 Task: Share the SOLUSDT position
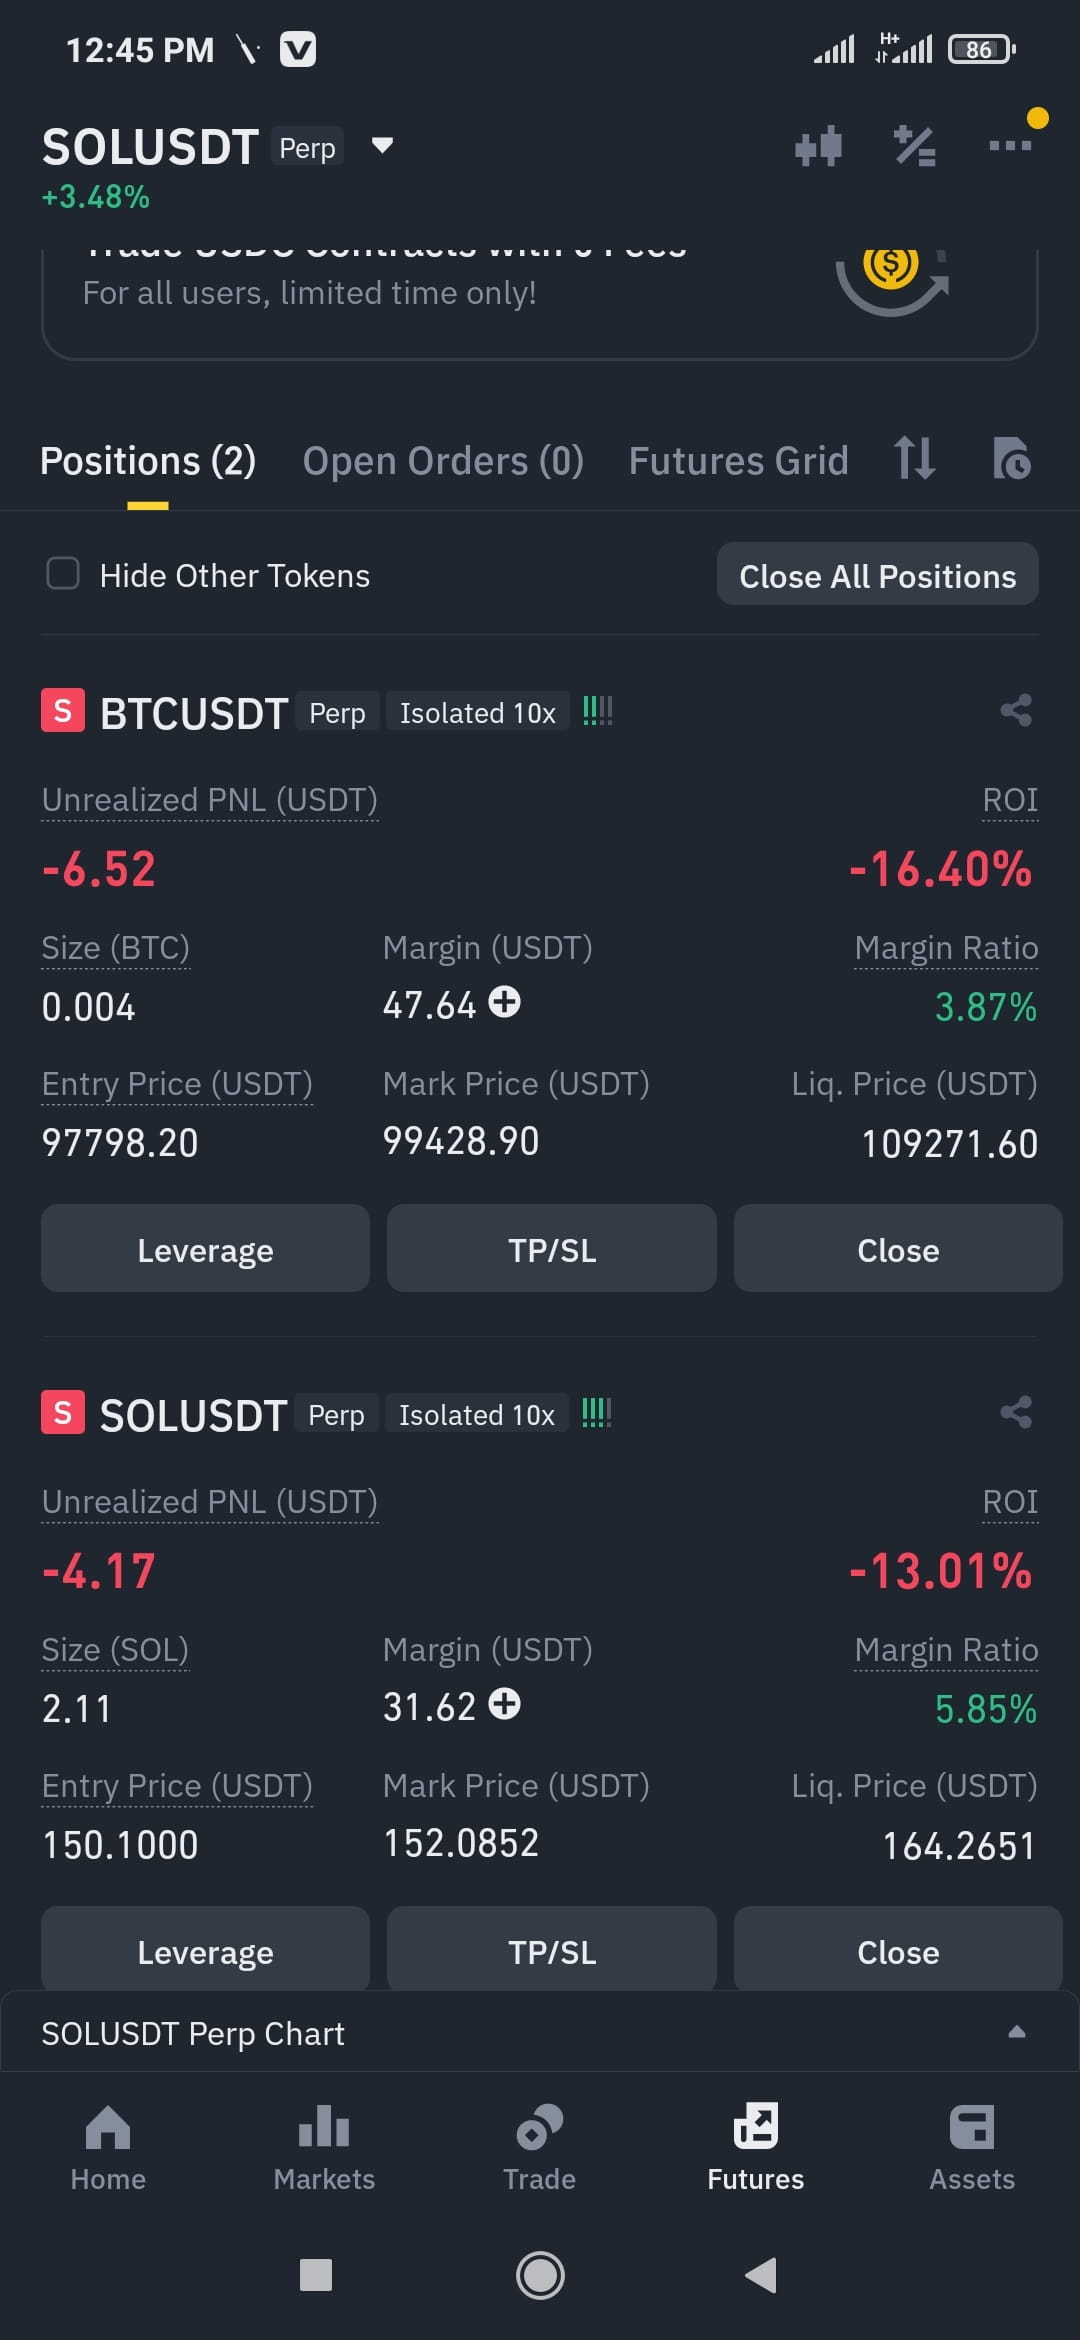pyautogui.click(x=1016, y=1413)
